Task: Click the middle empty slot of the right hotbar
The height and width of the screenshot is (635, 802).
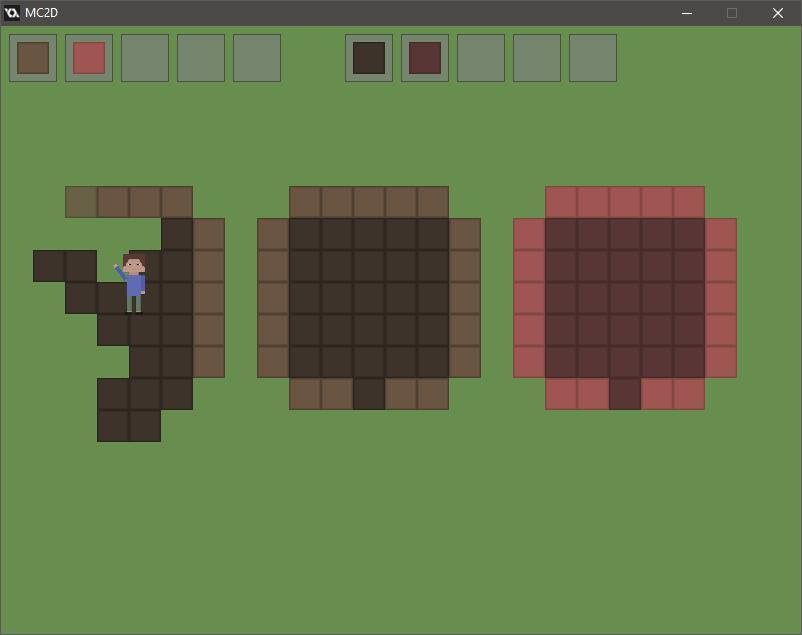Action: 536,57
